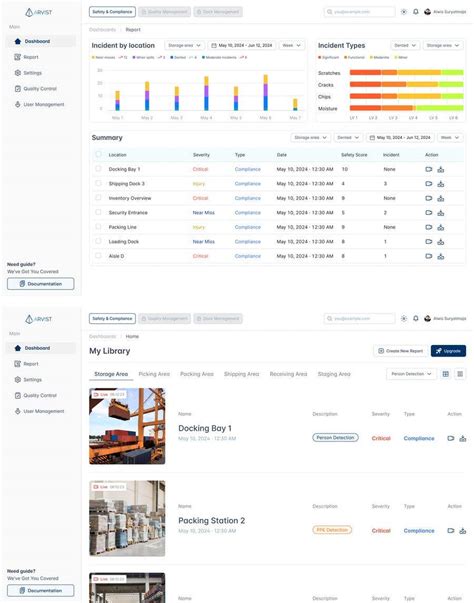
Task: Switch to grid view in My Library
Action: (446, 374)
